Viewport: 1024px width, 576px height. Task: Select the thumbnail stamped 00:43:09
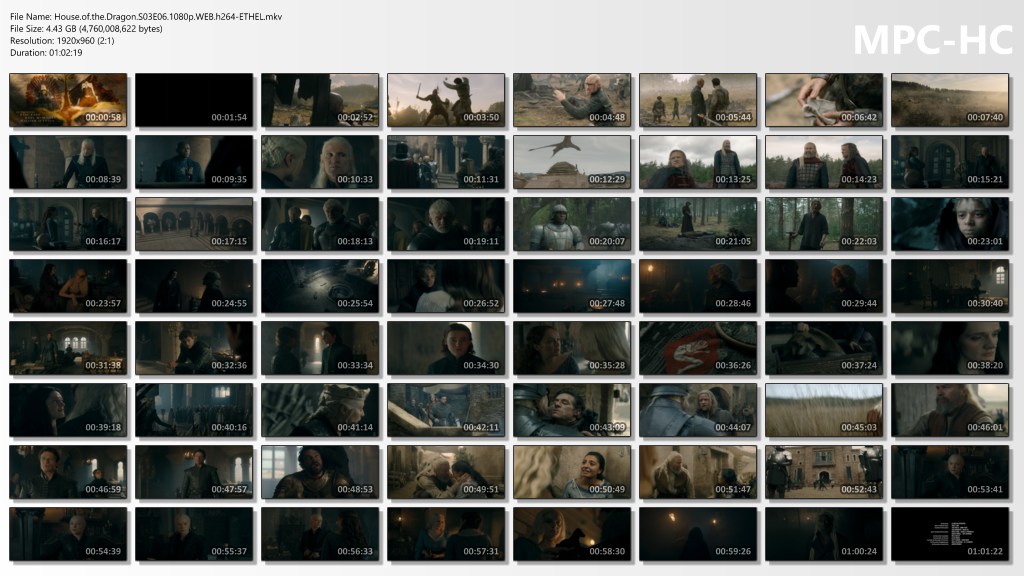(x=572, y=410)
